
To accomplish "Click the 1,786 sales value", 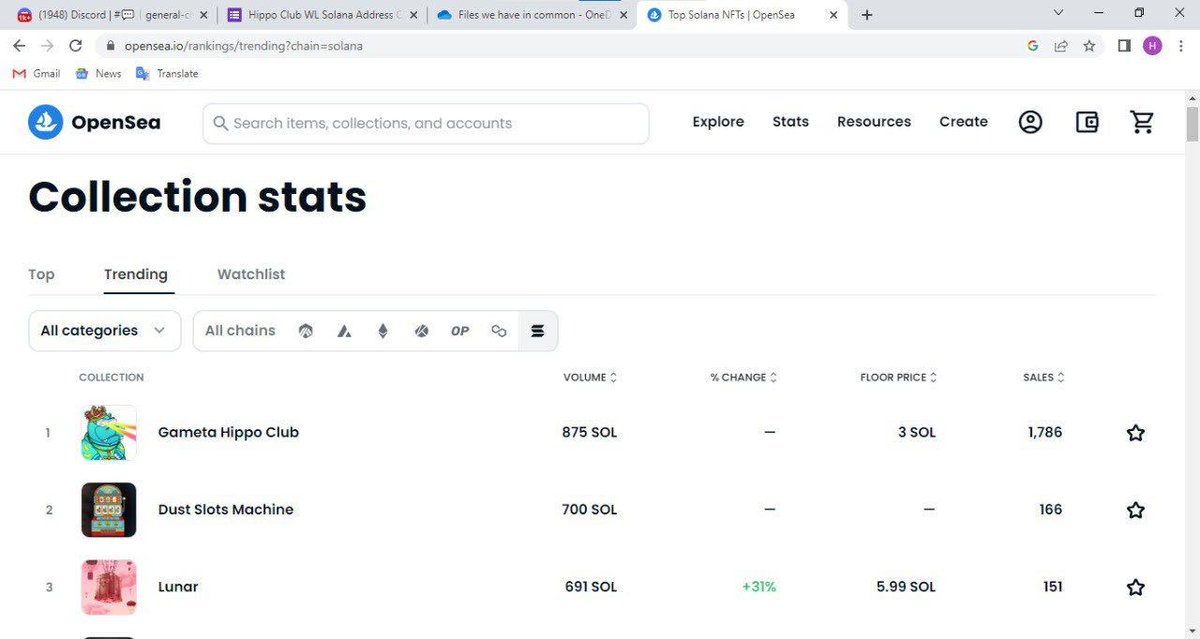I will point(1045,433).
